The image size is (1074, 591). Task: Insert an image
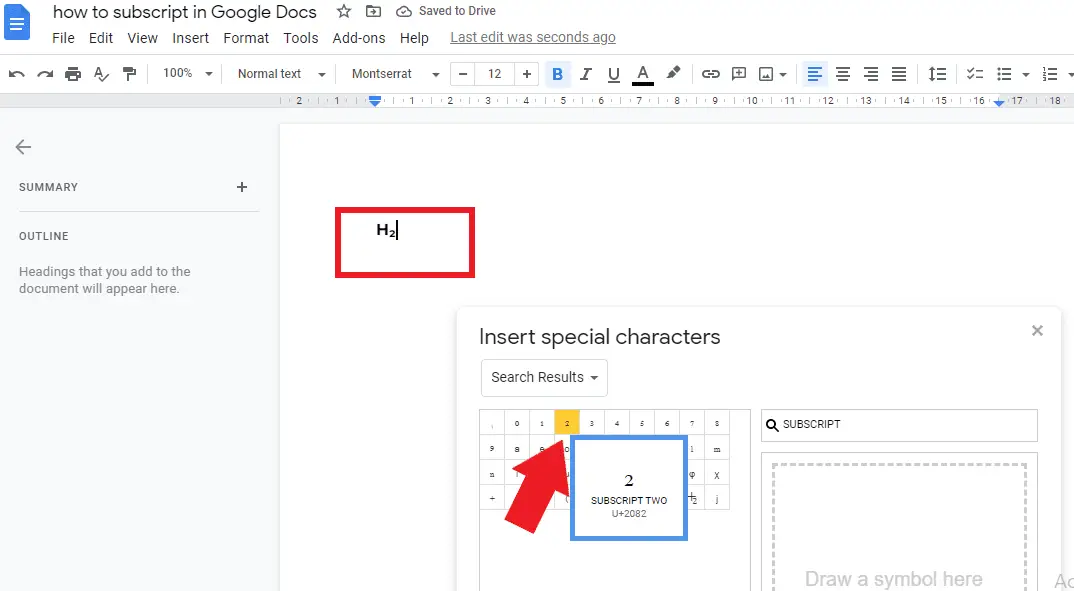point(766,73)
